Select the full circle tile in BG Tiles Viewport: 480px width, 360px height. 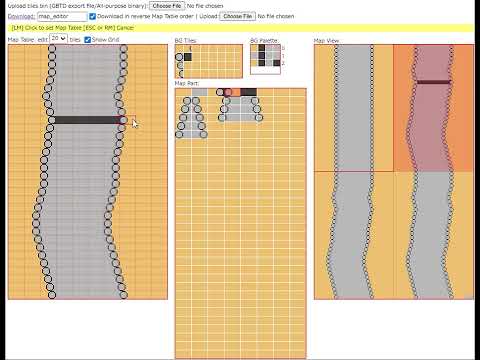(x=179, y=57)
